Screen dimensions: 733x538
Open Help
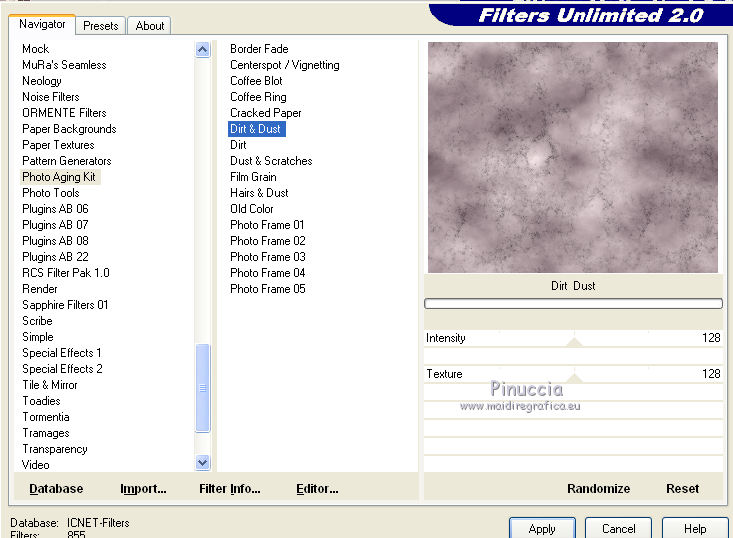tap(695, 529)
